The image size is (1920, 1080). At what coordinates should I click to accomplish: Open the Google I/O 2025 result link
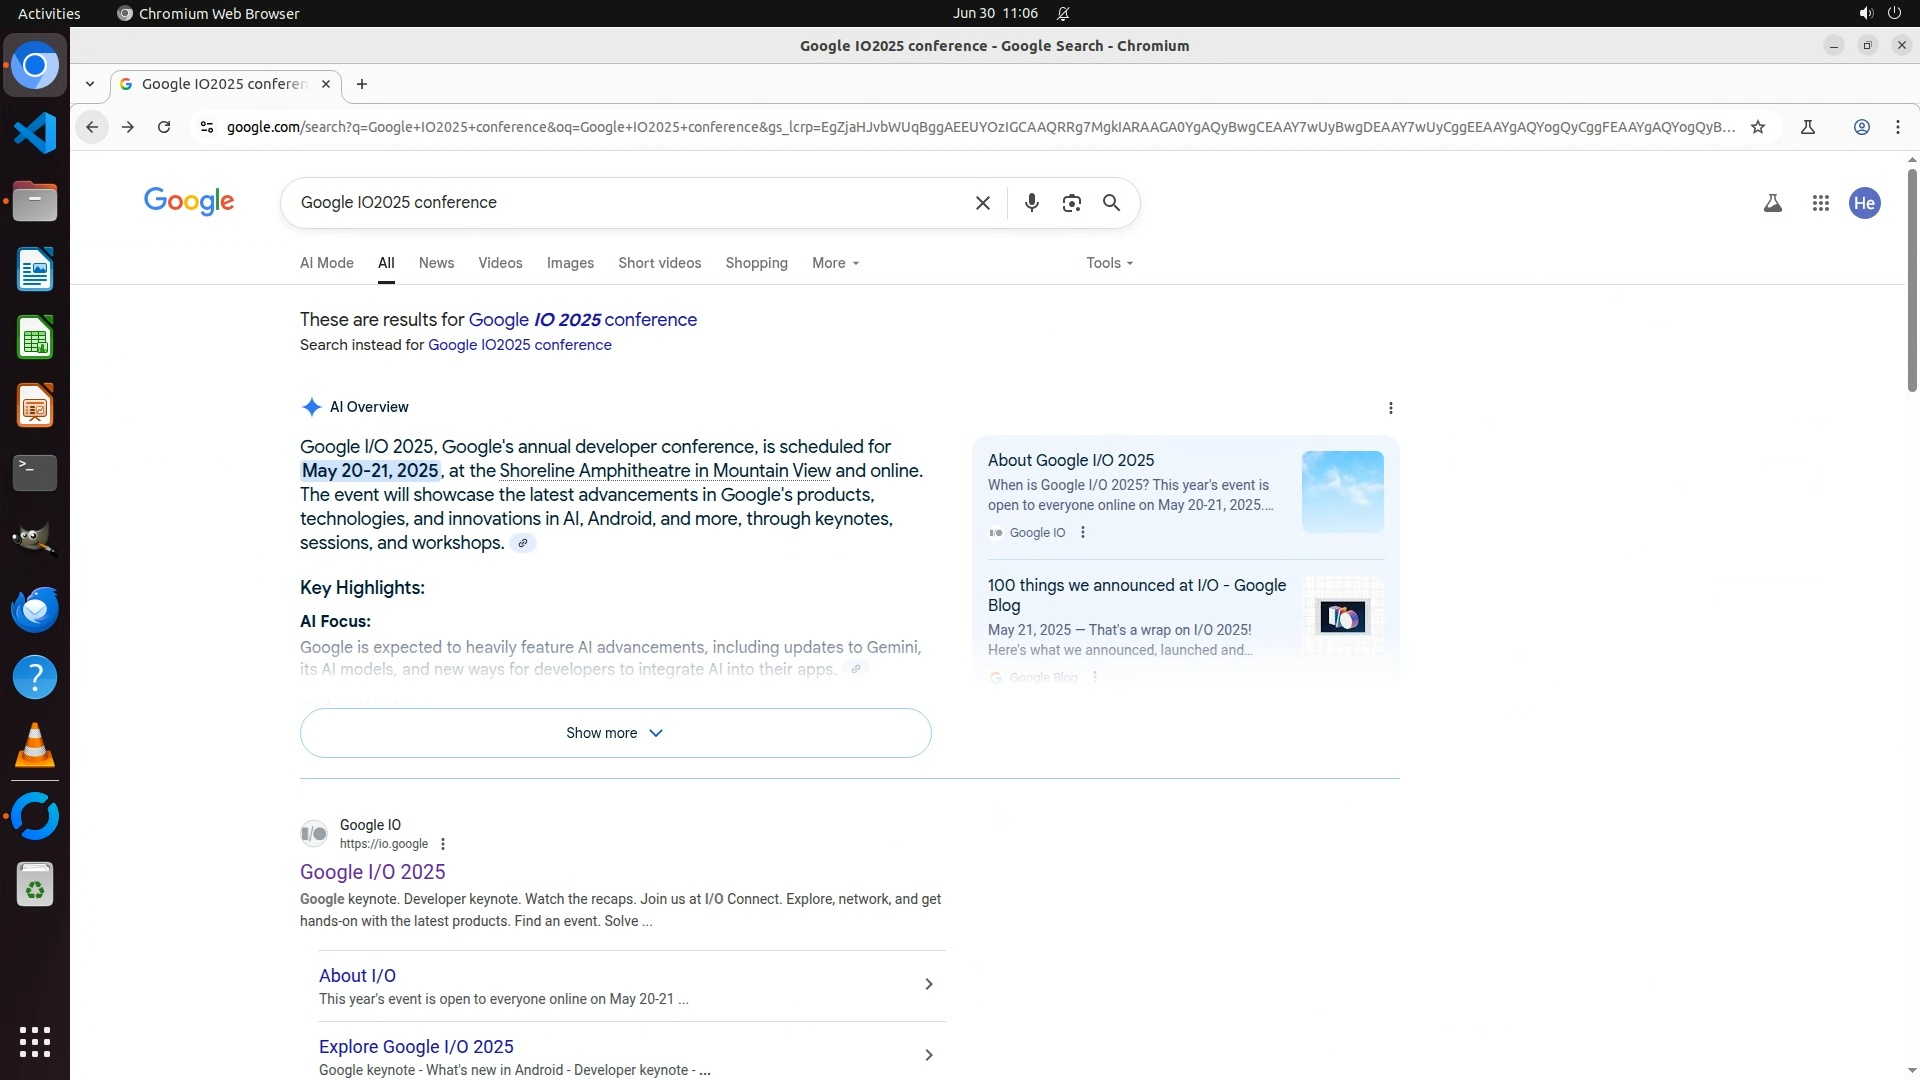(x=372, y=872)
